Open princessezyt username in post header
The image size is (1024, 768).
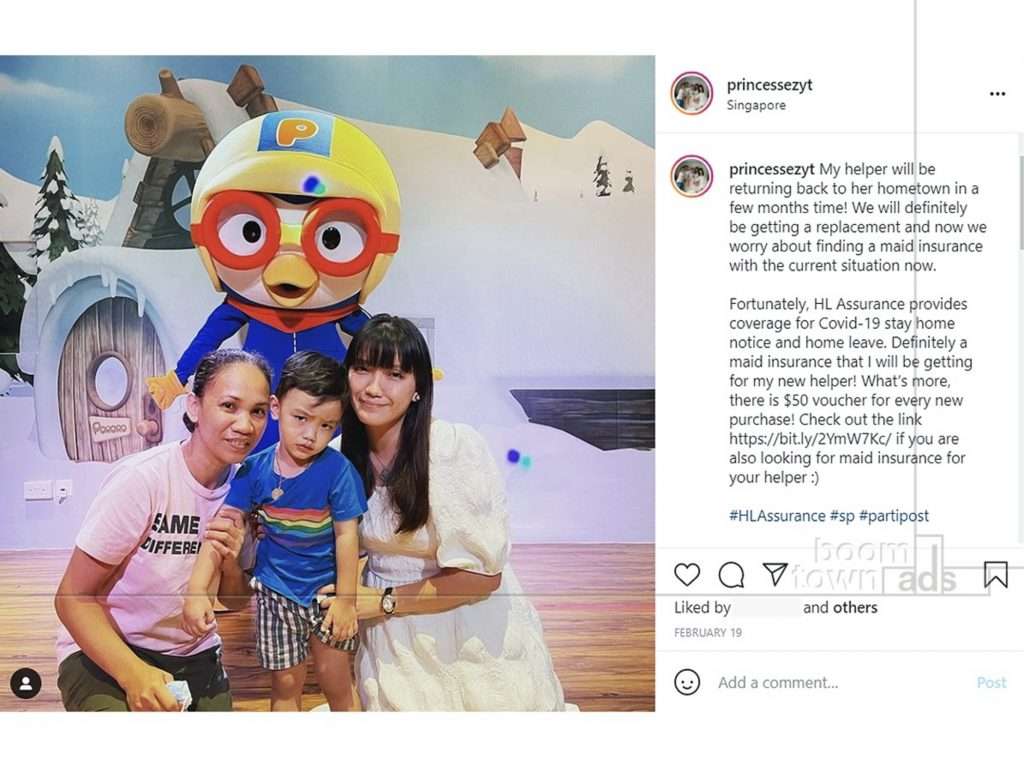tap(769, 85)
